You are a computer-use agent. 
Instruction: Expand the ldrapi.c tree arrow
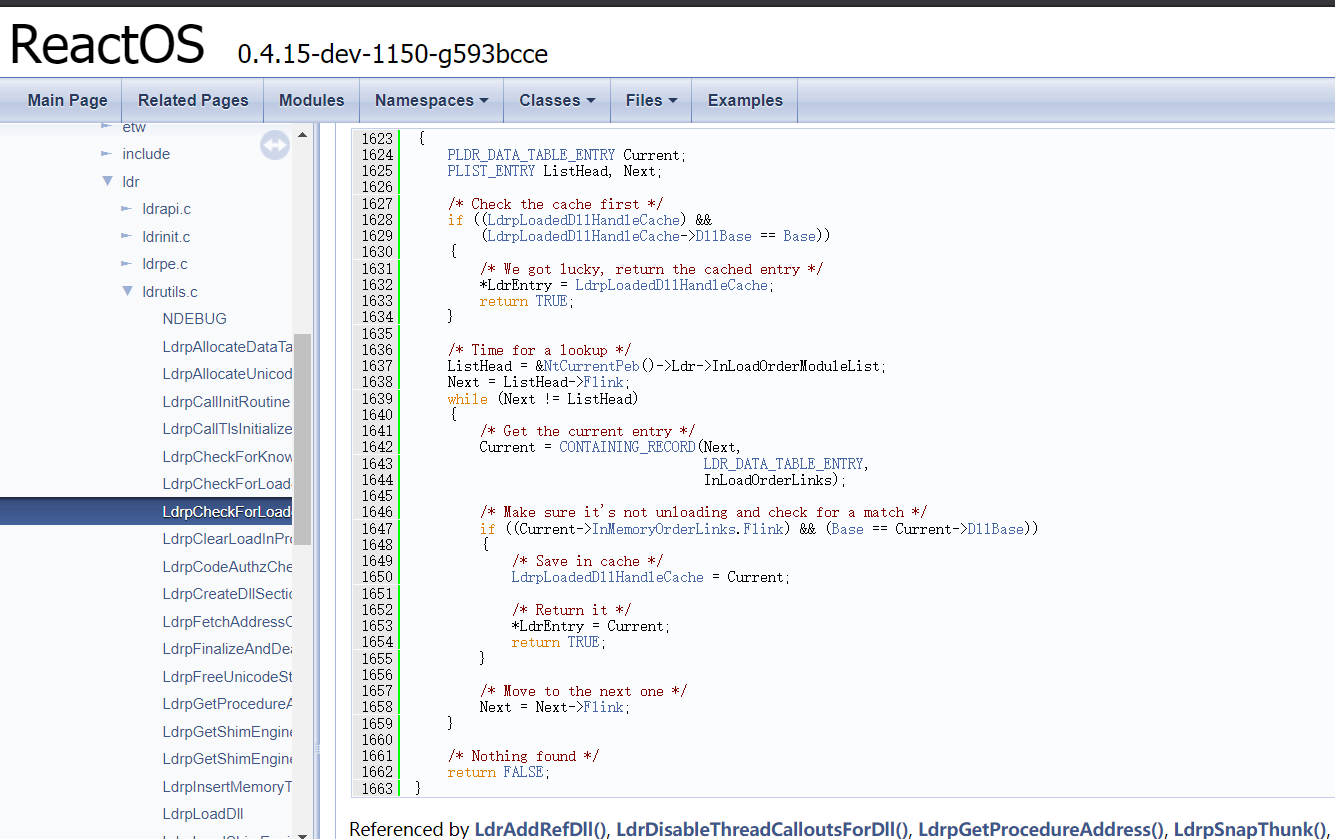126,209
